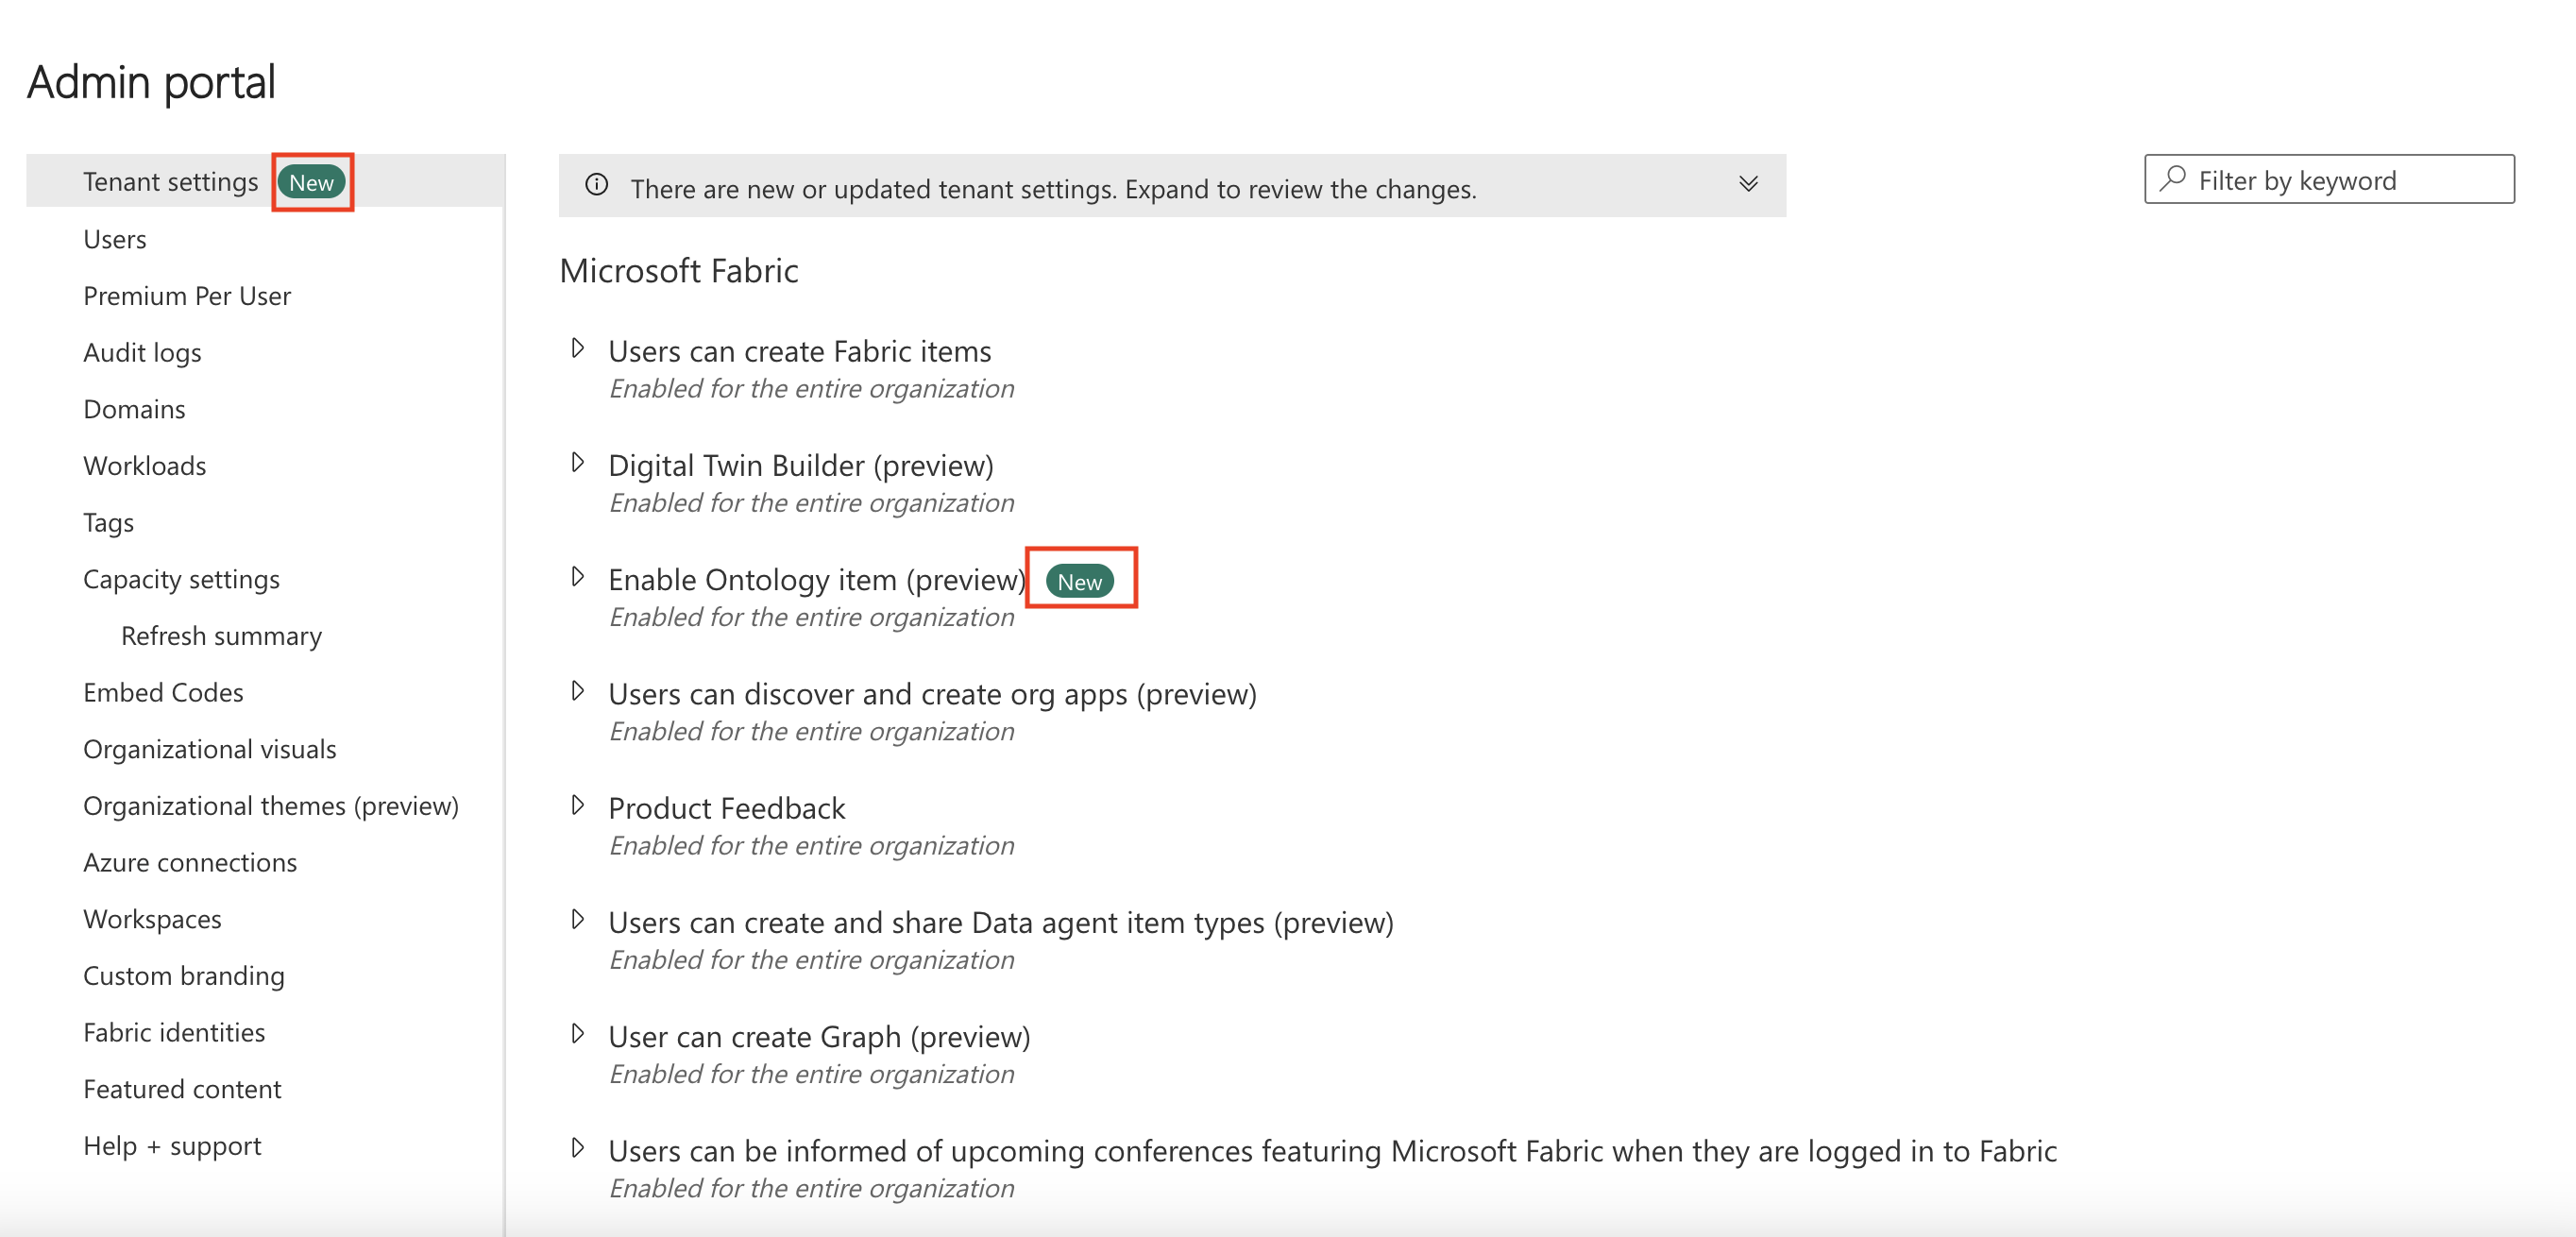Expand Product Feedback setting

pyautogui.click(x=578, y=805)
